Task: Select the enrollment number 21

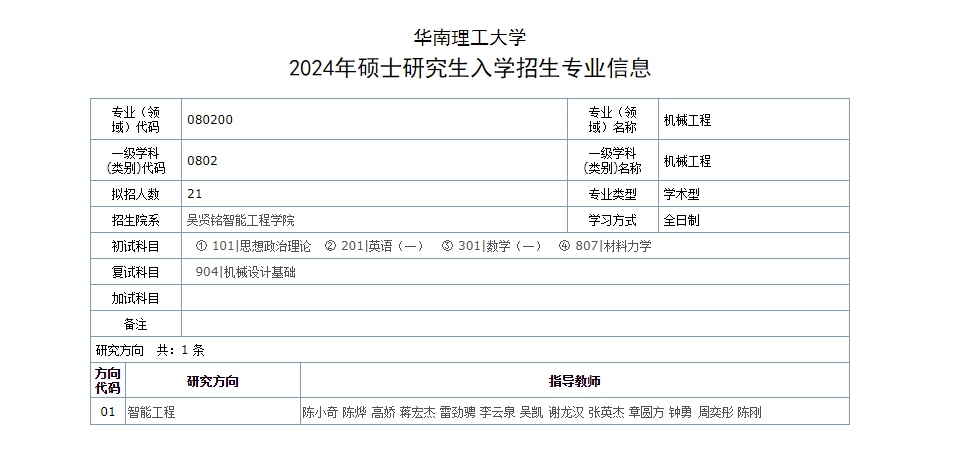Action: (x=194, y=194)
